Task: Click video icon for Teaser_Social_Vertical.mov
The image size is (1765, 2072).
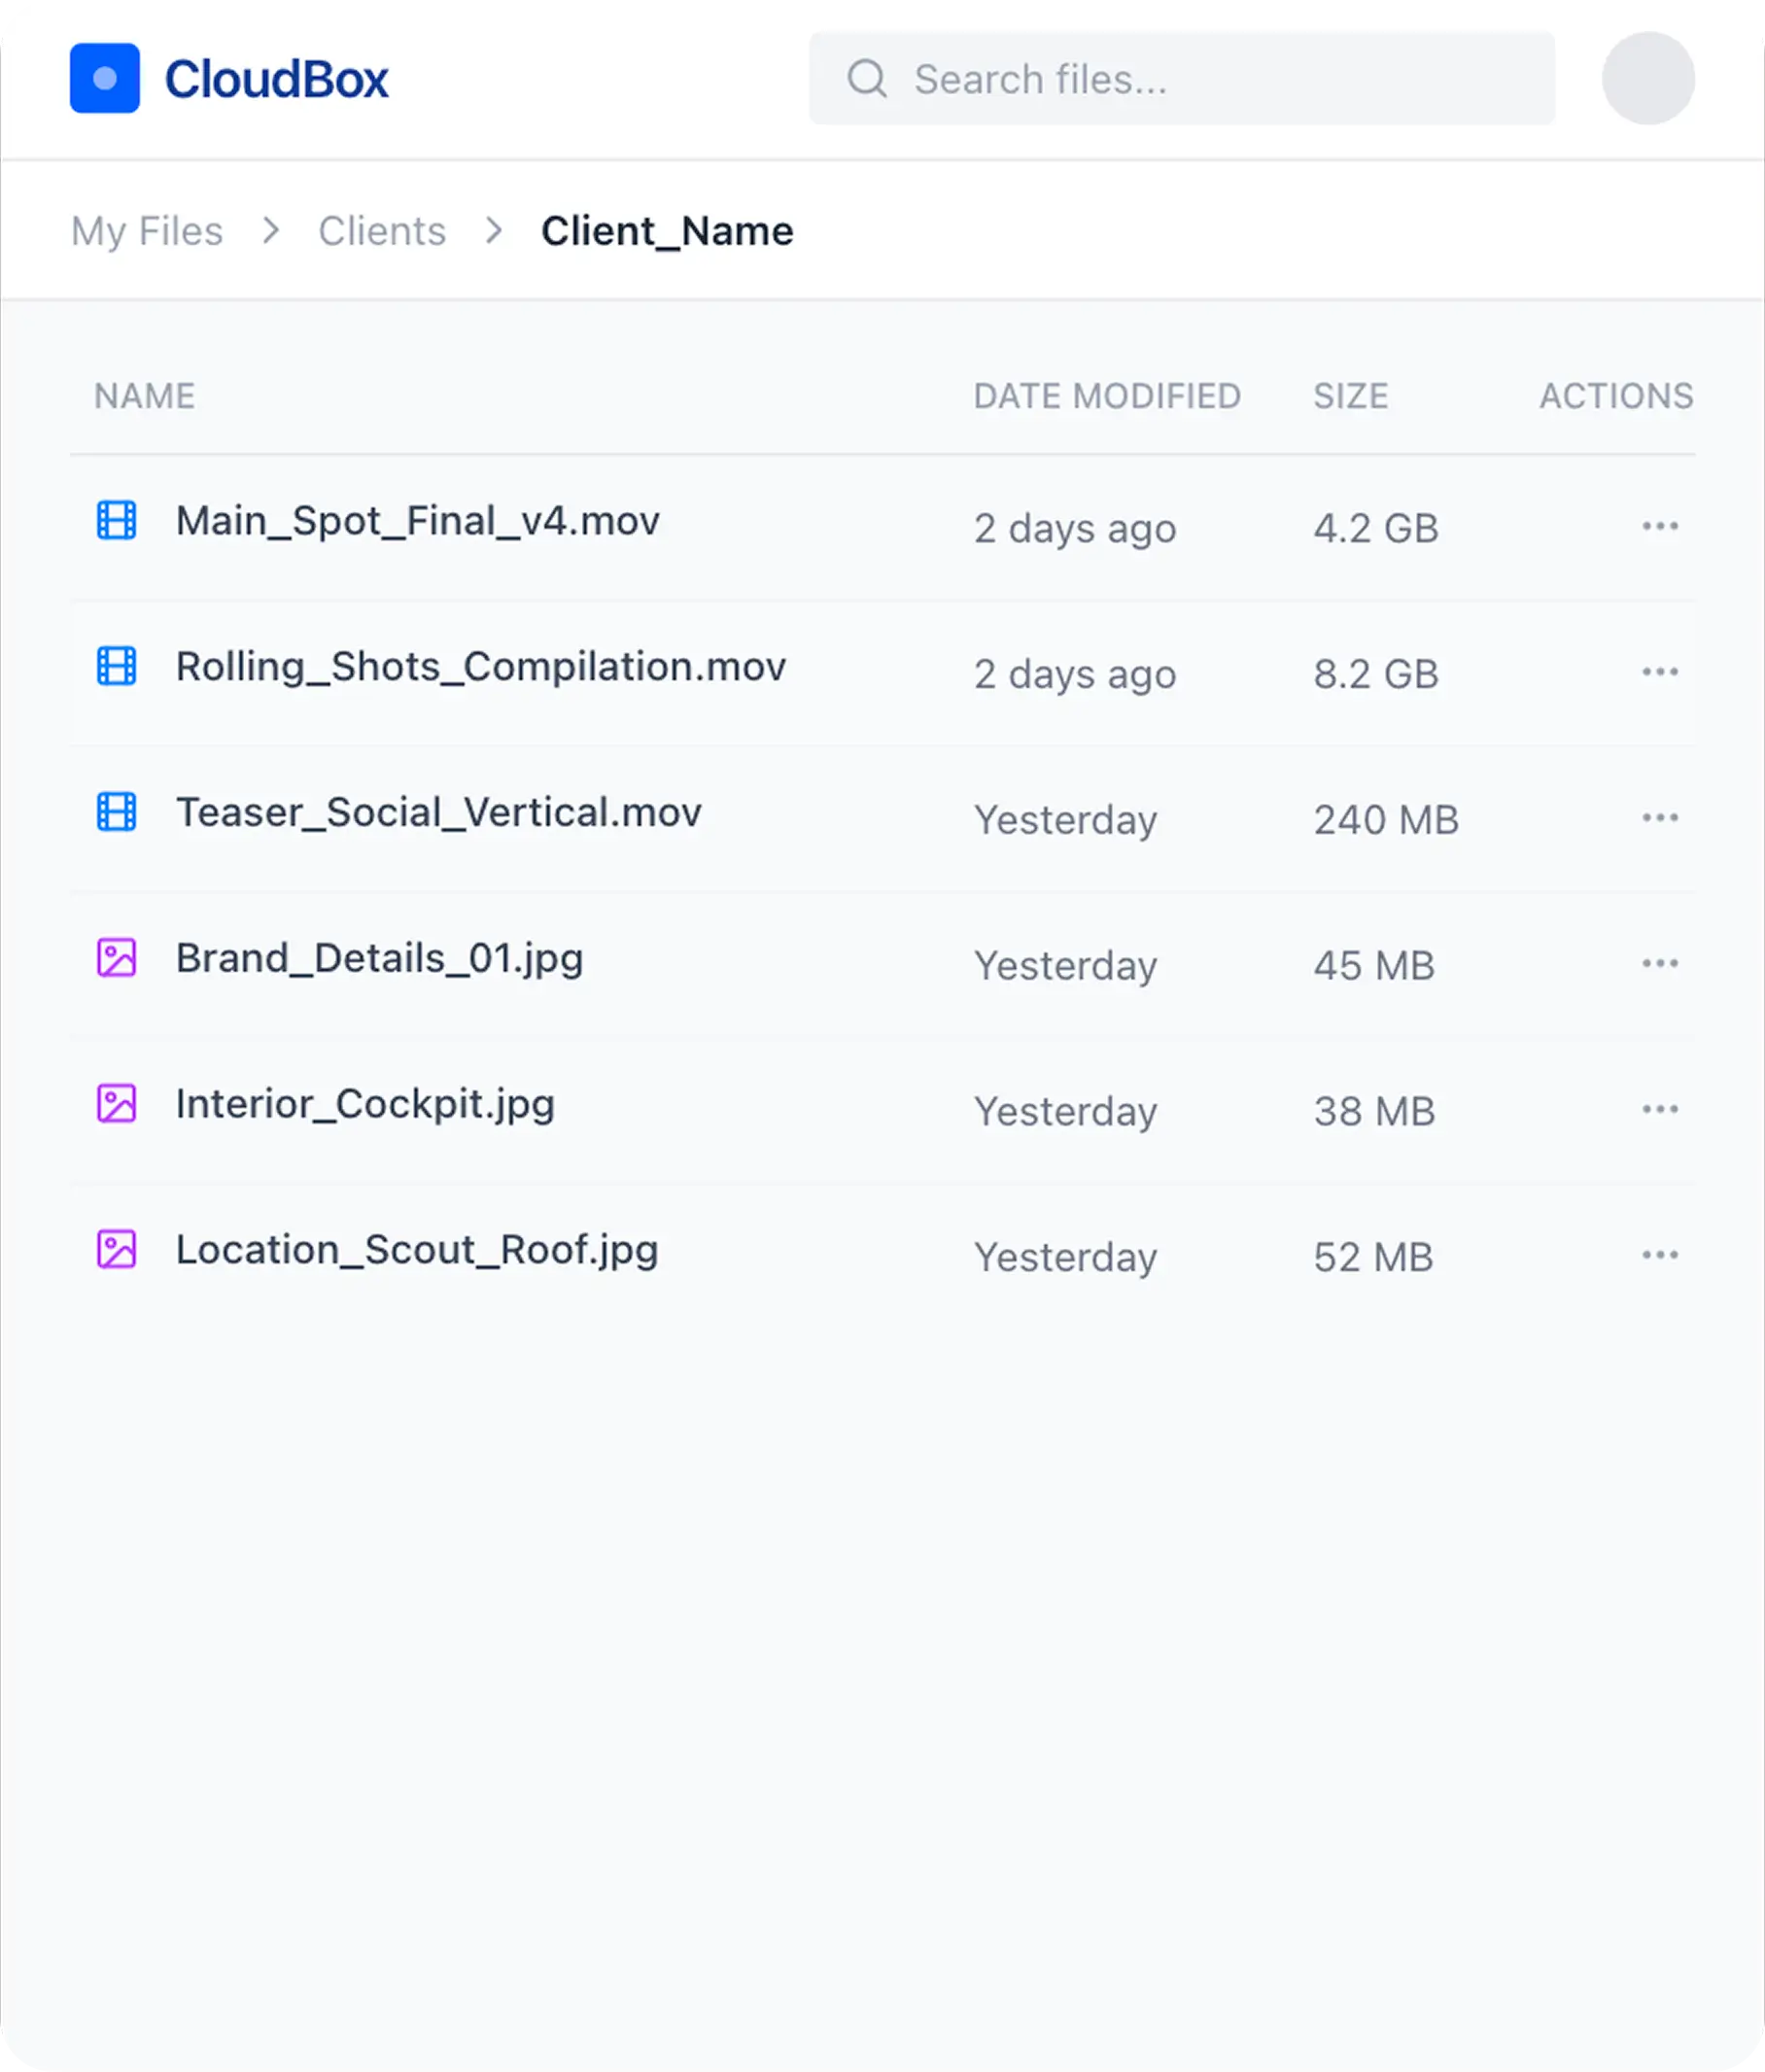Action: 116,812
